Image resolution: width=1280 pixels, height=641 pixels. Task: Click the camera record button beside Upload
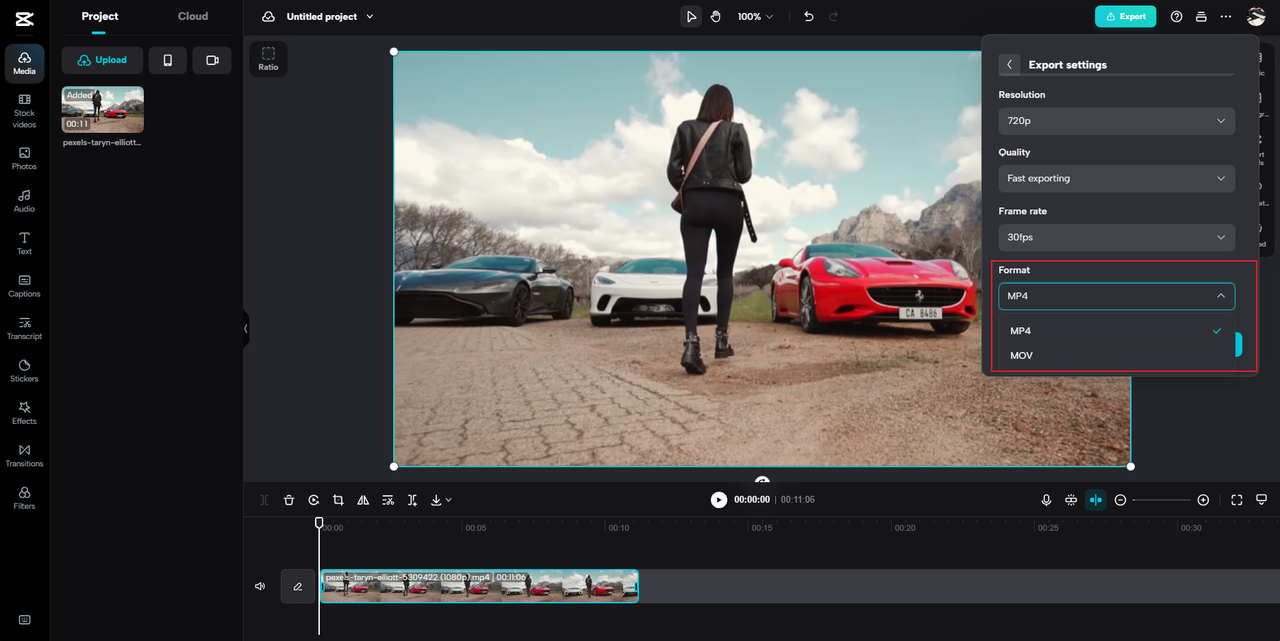click(212, 60)
